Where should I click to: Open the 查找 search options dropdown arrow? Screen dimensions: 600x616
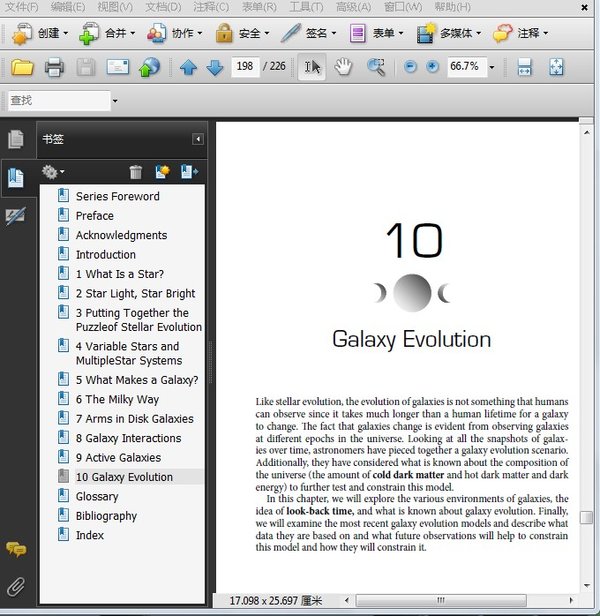point(115,101)
